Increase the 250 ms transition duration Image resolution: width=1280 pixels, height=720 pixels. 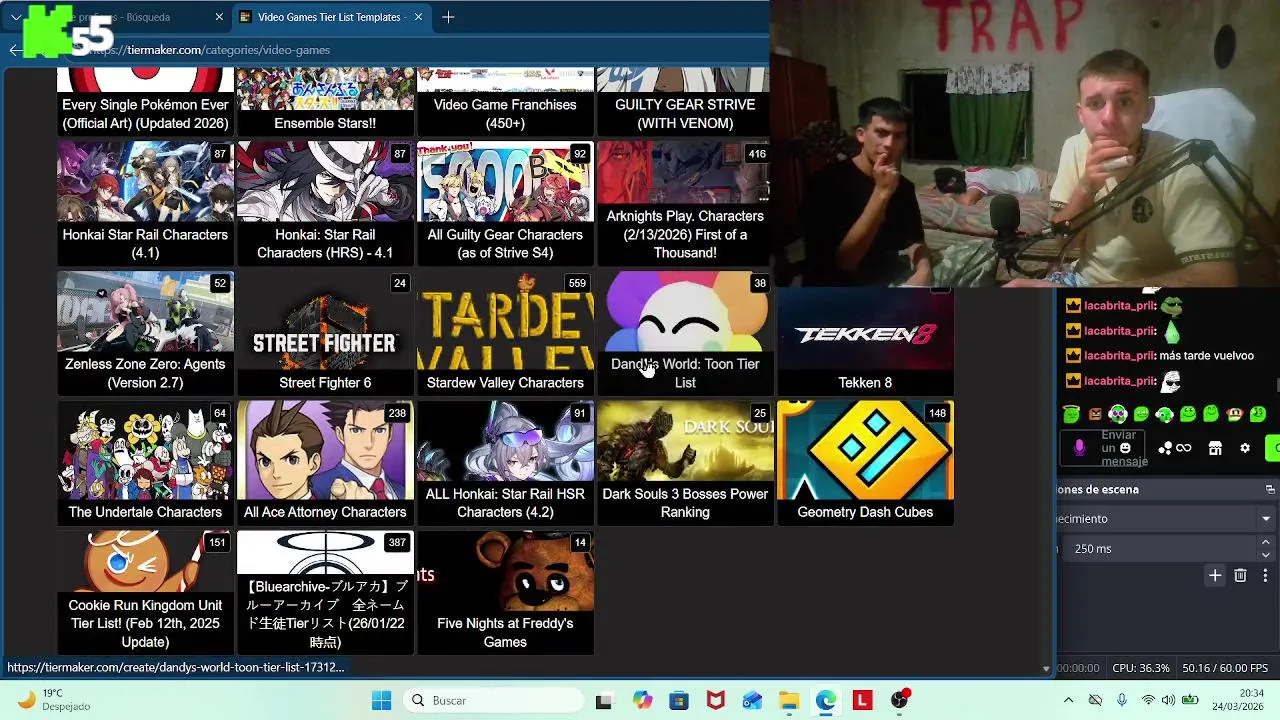point(1265,542)
